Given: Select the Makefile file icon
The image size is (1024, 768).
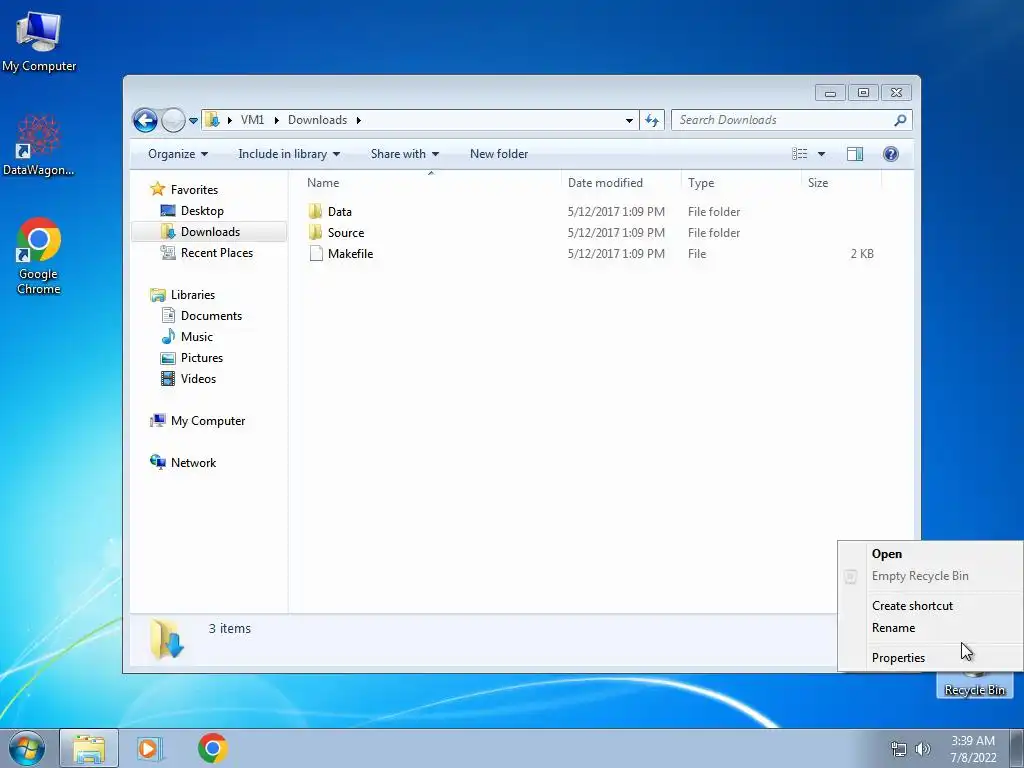Looking at the screenshot, I should (x=316, y=253).
